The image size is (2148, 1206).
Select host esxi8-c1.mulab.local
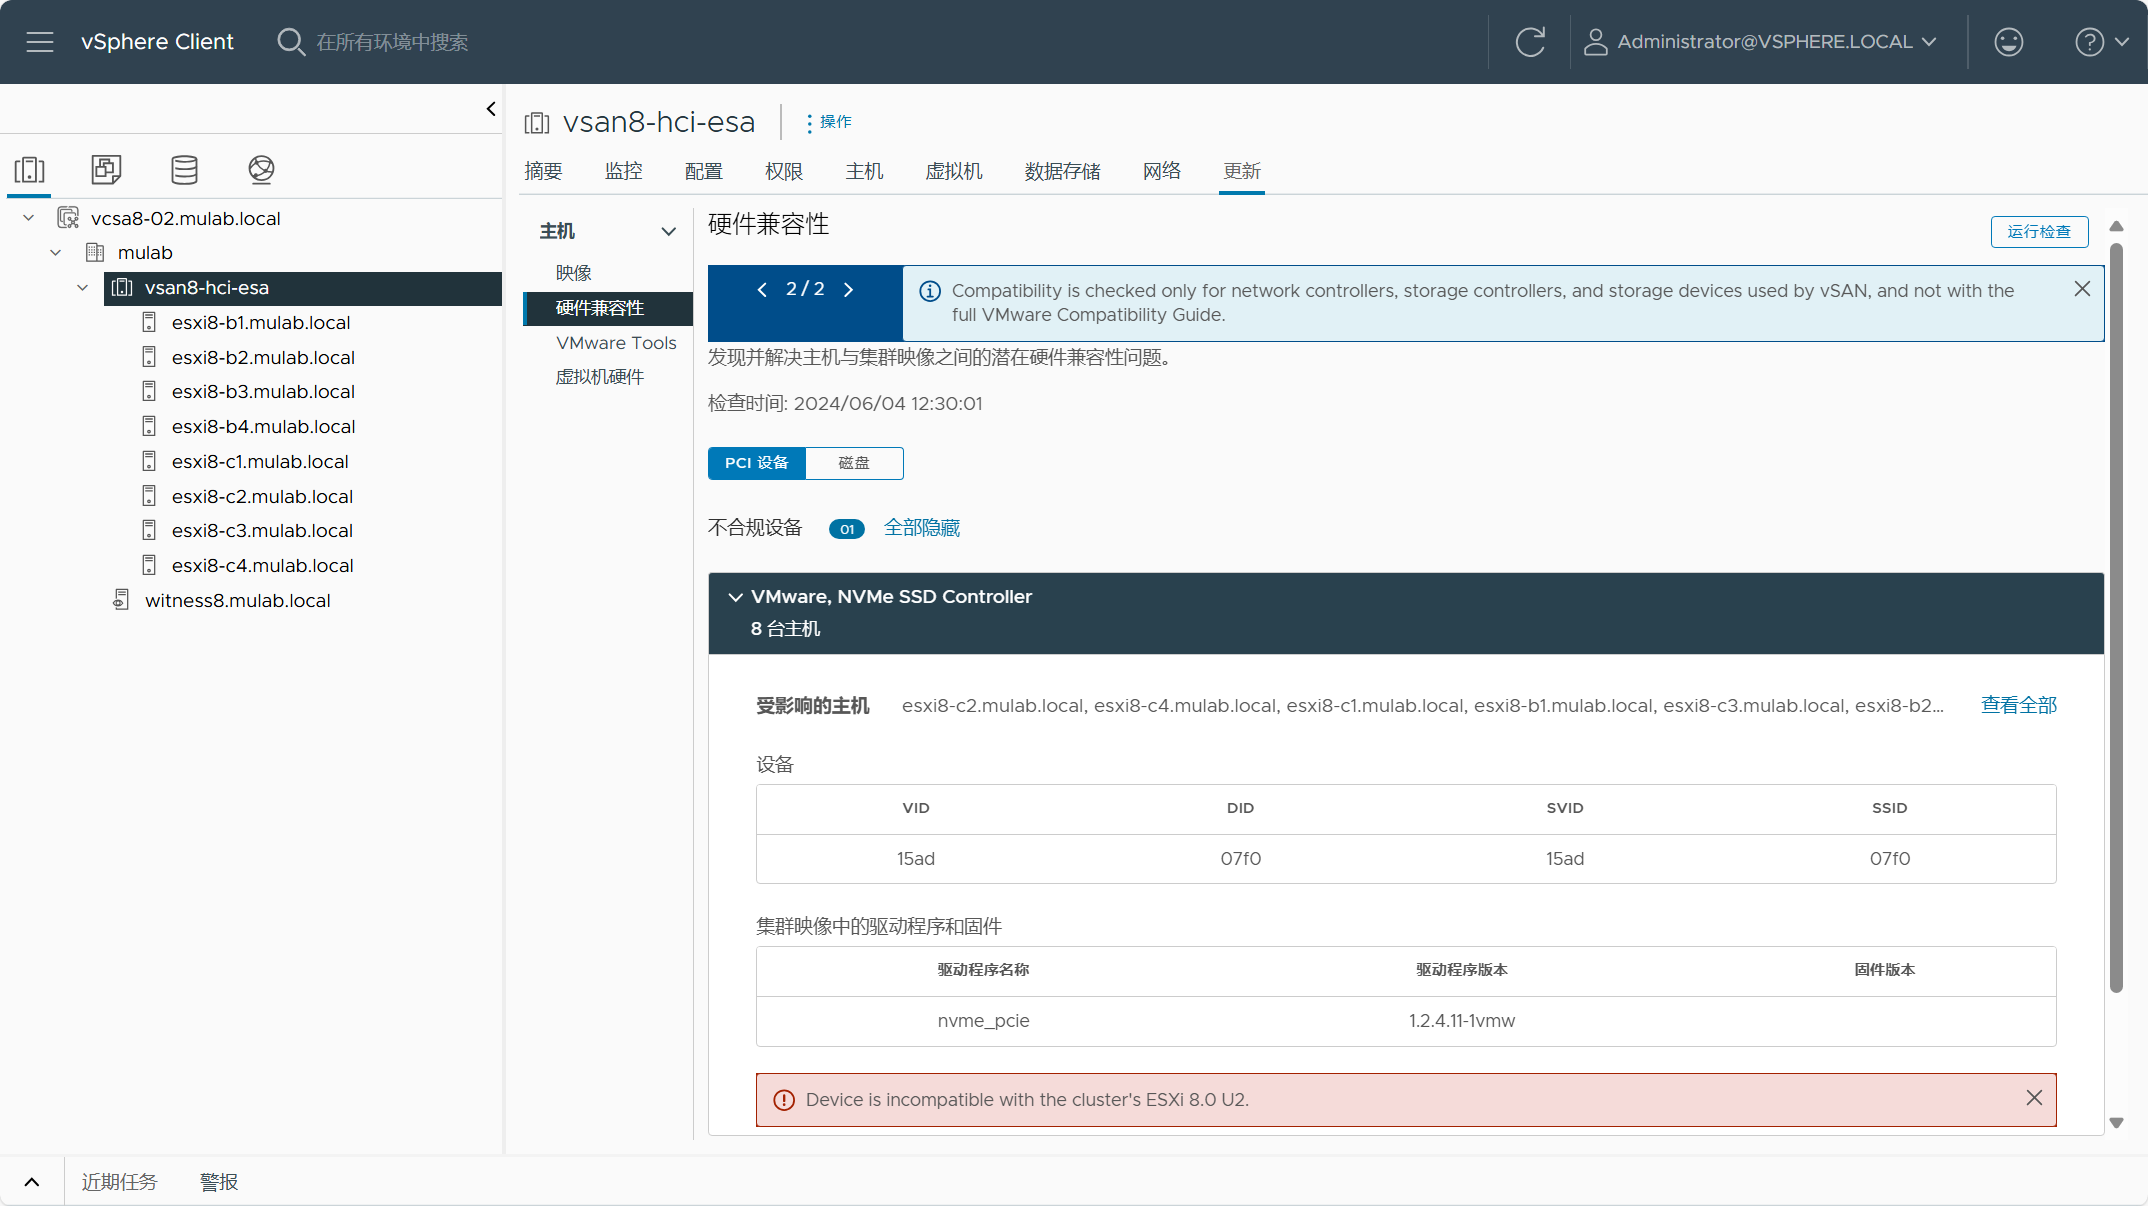point(260,462)
